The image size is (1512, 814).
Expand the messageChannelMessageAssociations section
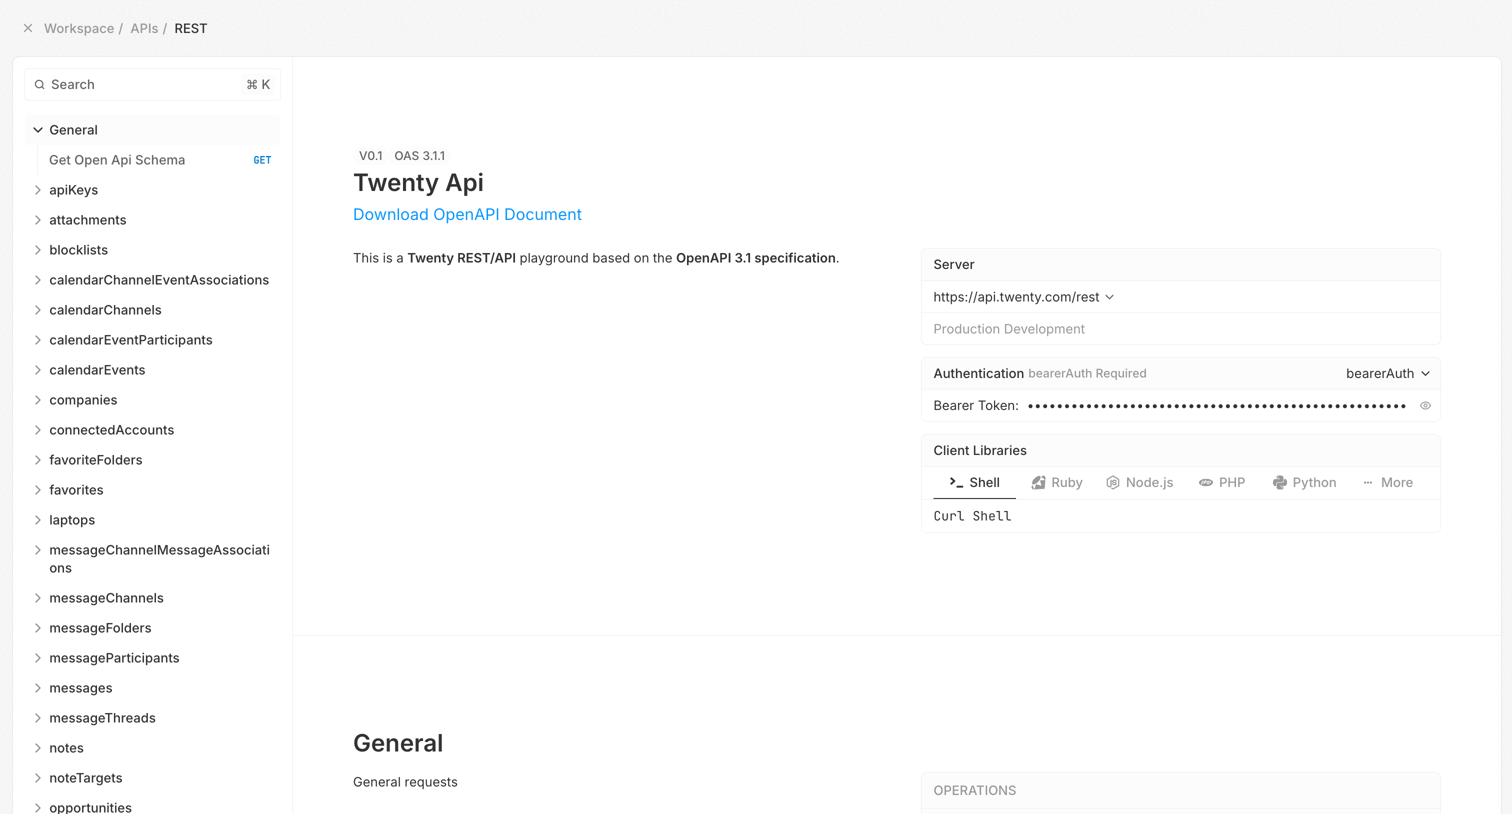[x=38, y=550]
